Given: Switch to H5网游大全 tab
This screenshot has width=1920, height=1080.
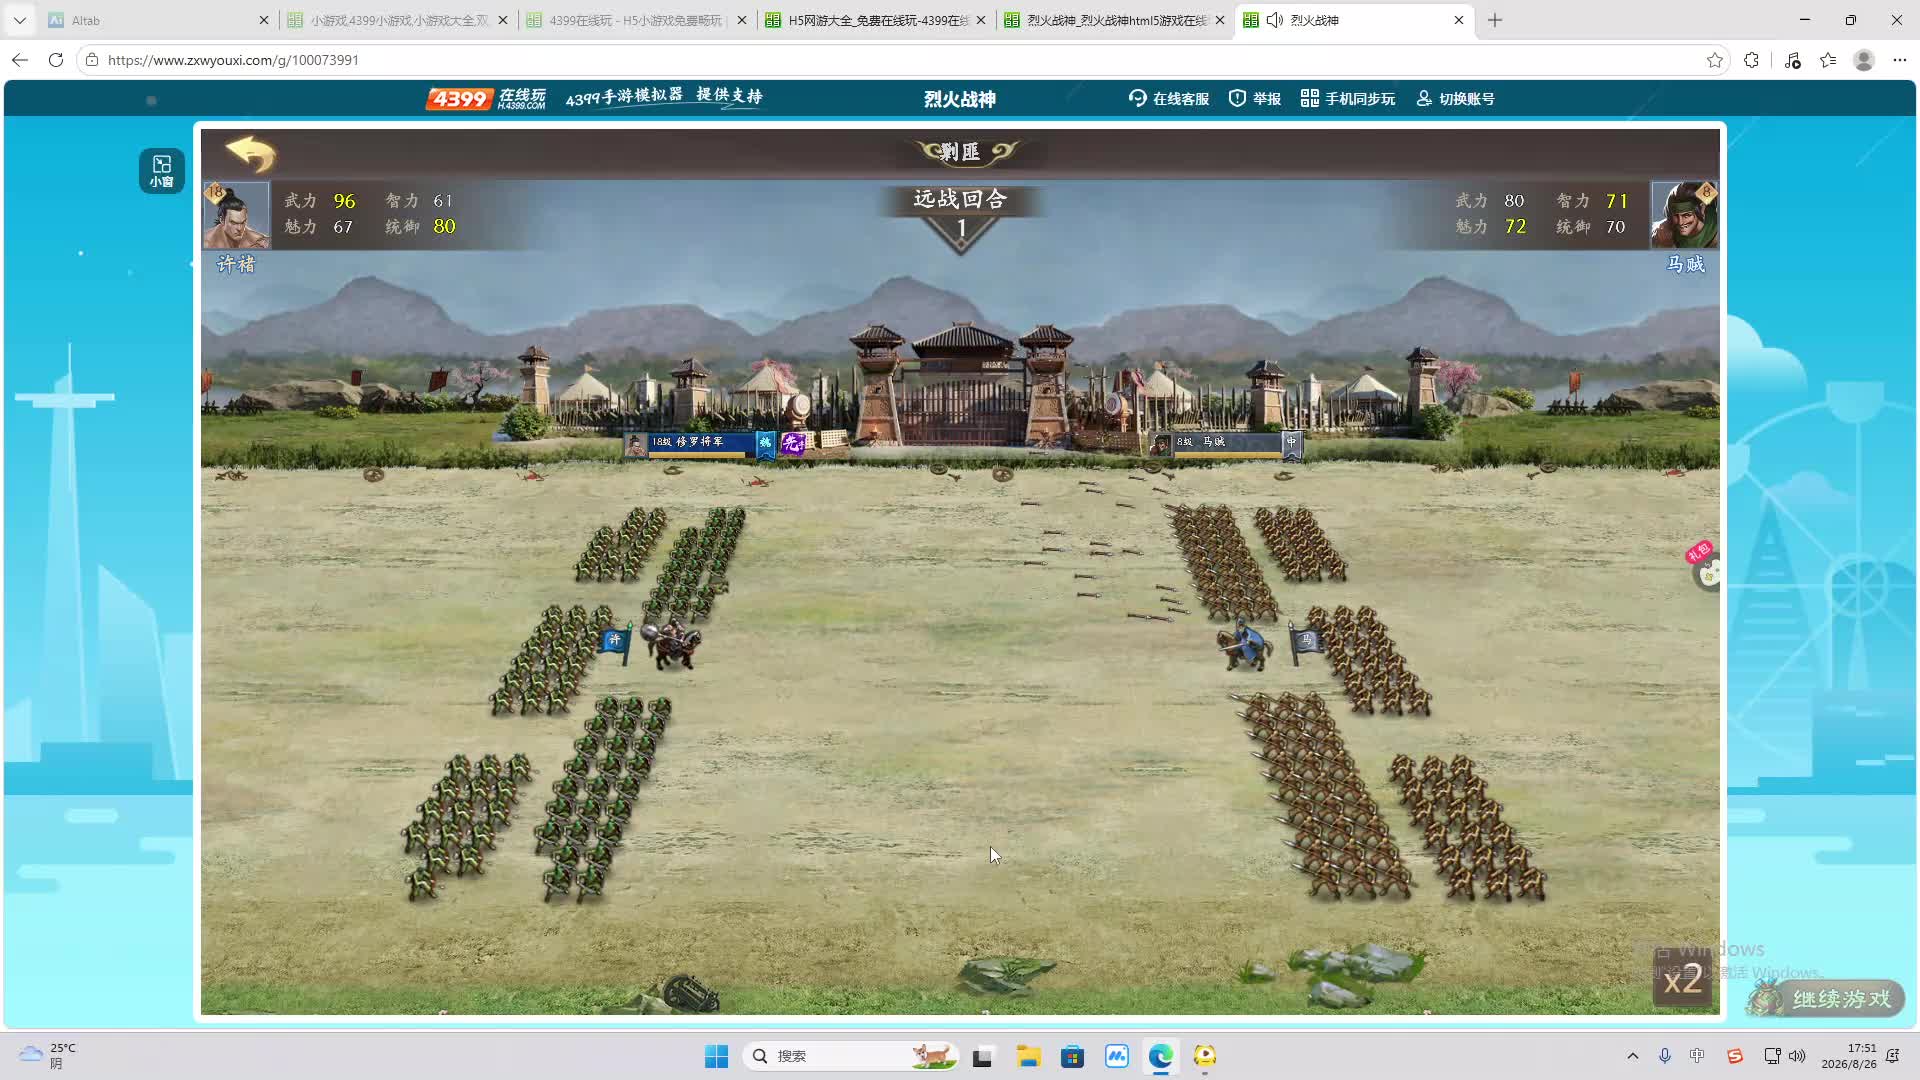Looking at the screenshot, I should 875,20.
